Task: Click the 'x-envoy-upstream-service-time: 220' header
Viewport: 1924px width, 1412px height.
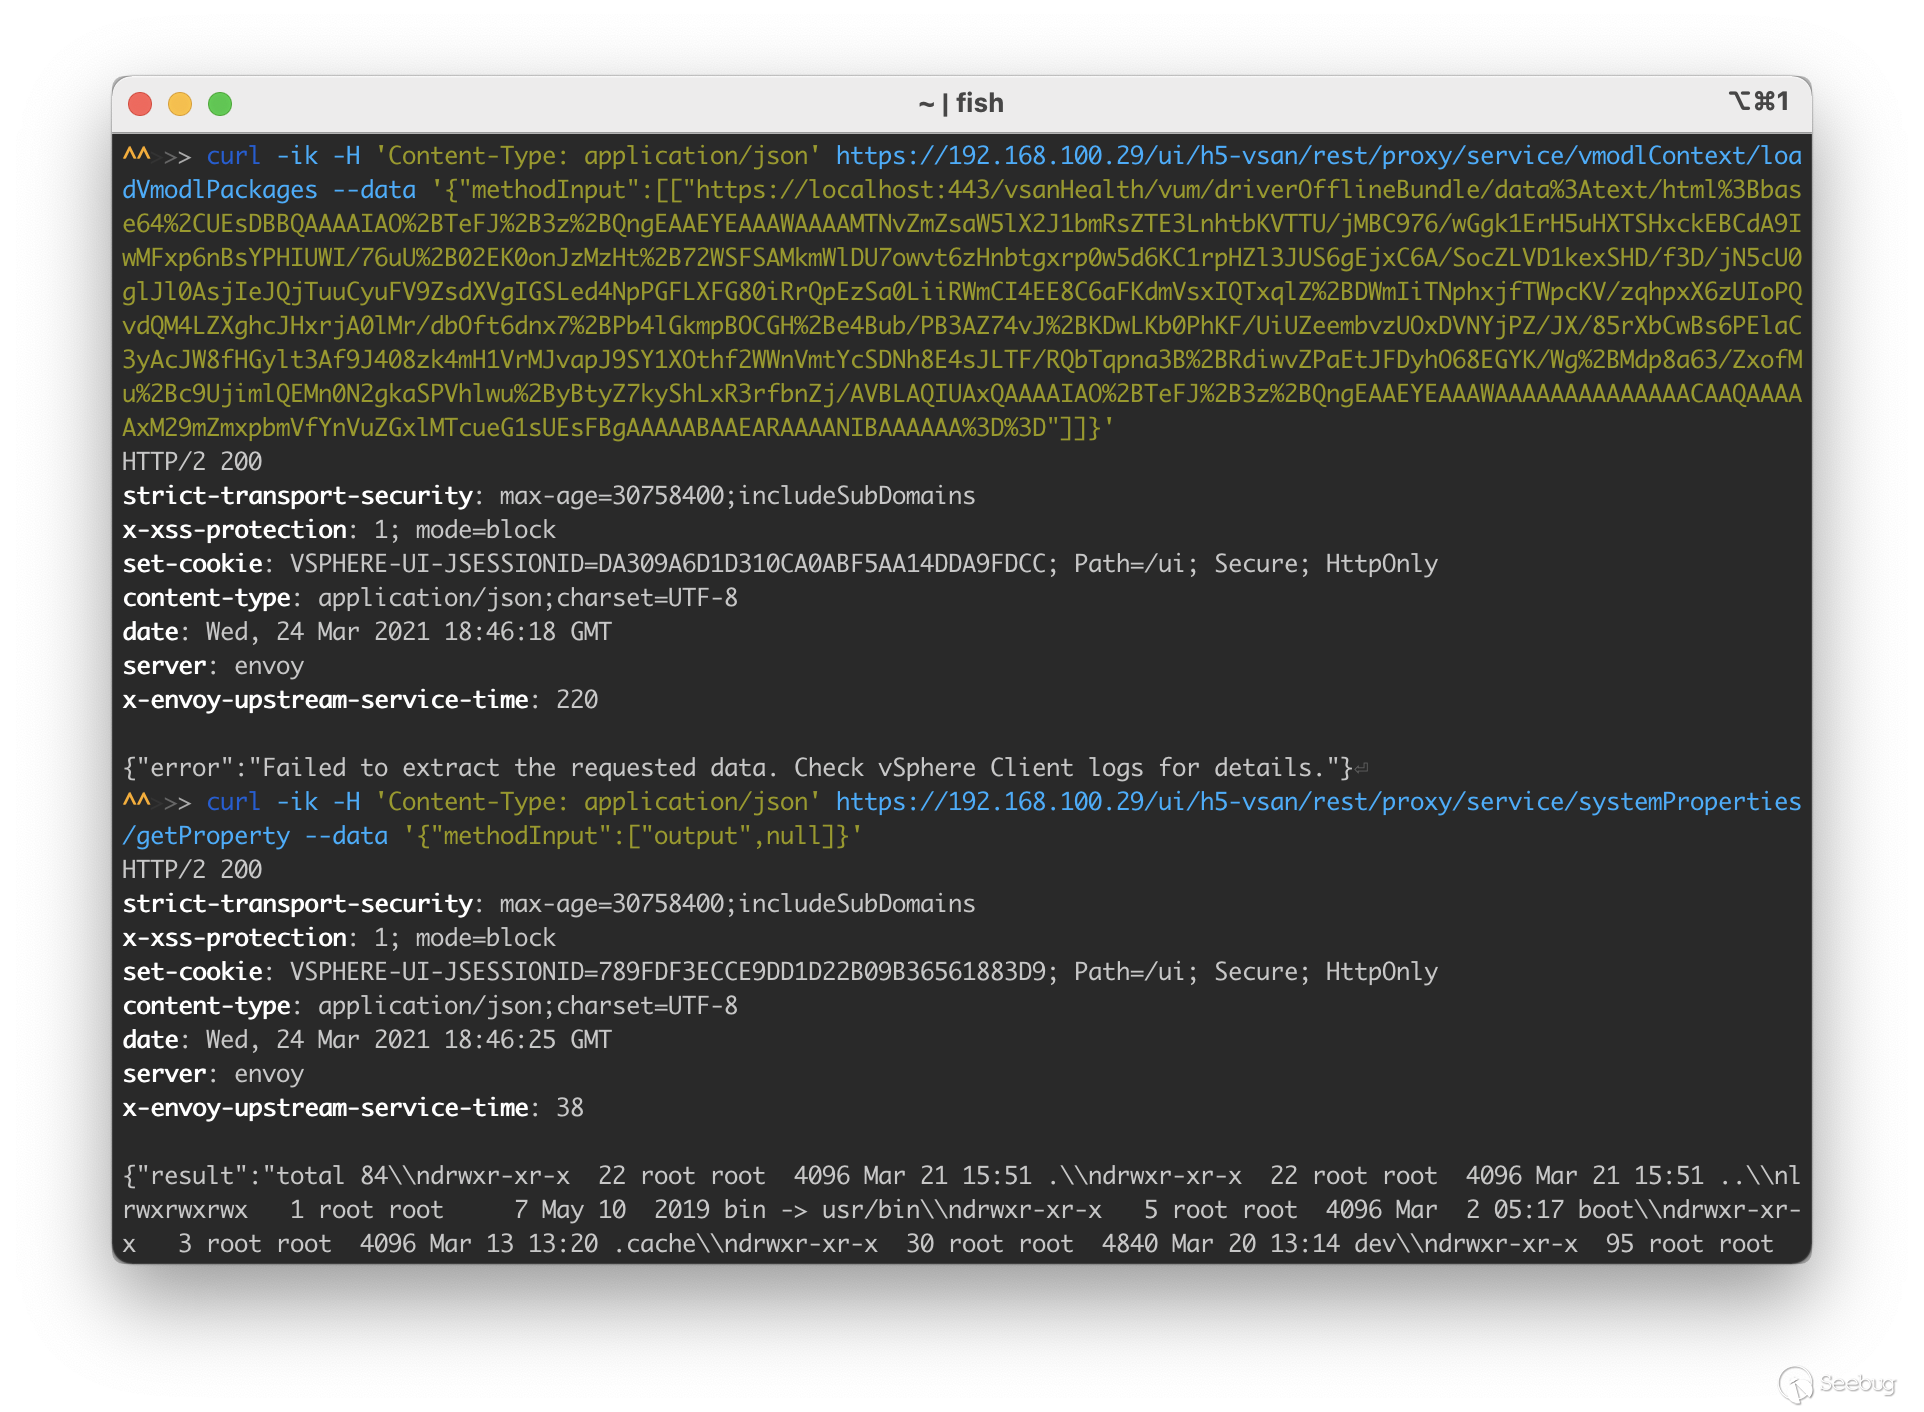Action: tap(360, 700)
